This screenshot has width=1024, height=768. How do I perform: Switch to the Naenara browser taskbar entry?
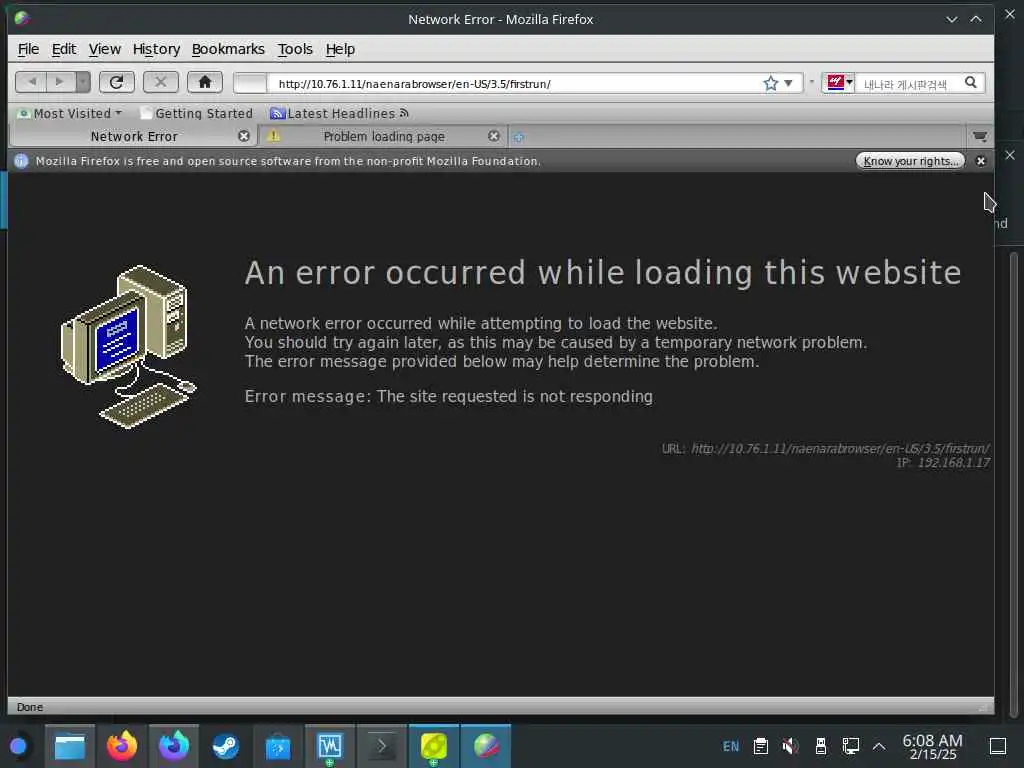tap(486, 746)
